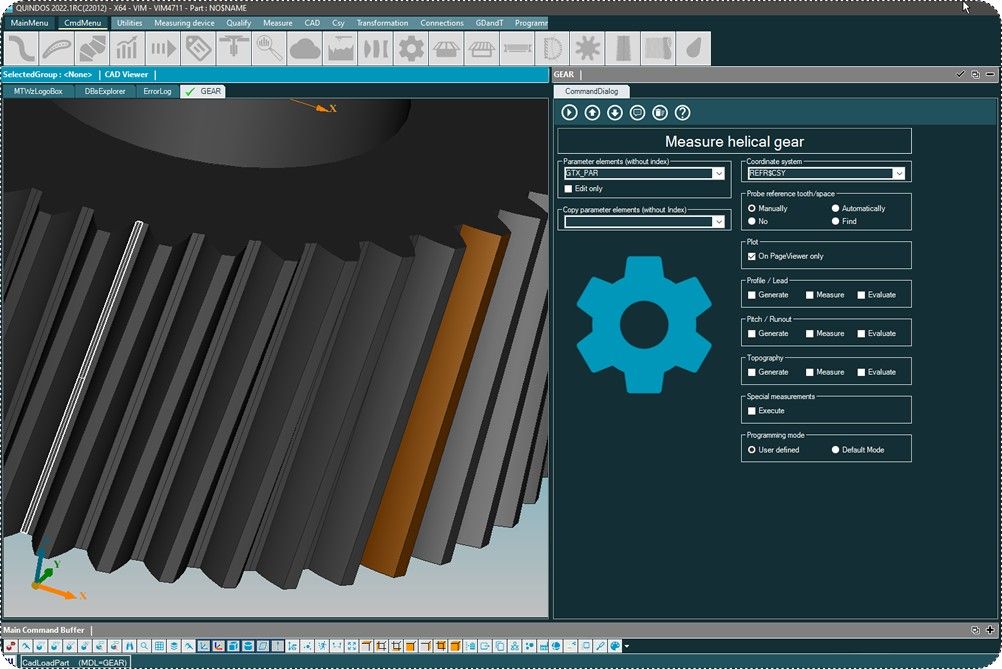The width and height of the screenshot is (1002, 669).
Task: Click the grid table icon in the bottom toolbar
Action: [x=159, y=646]
